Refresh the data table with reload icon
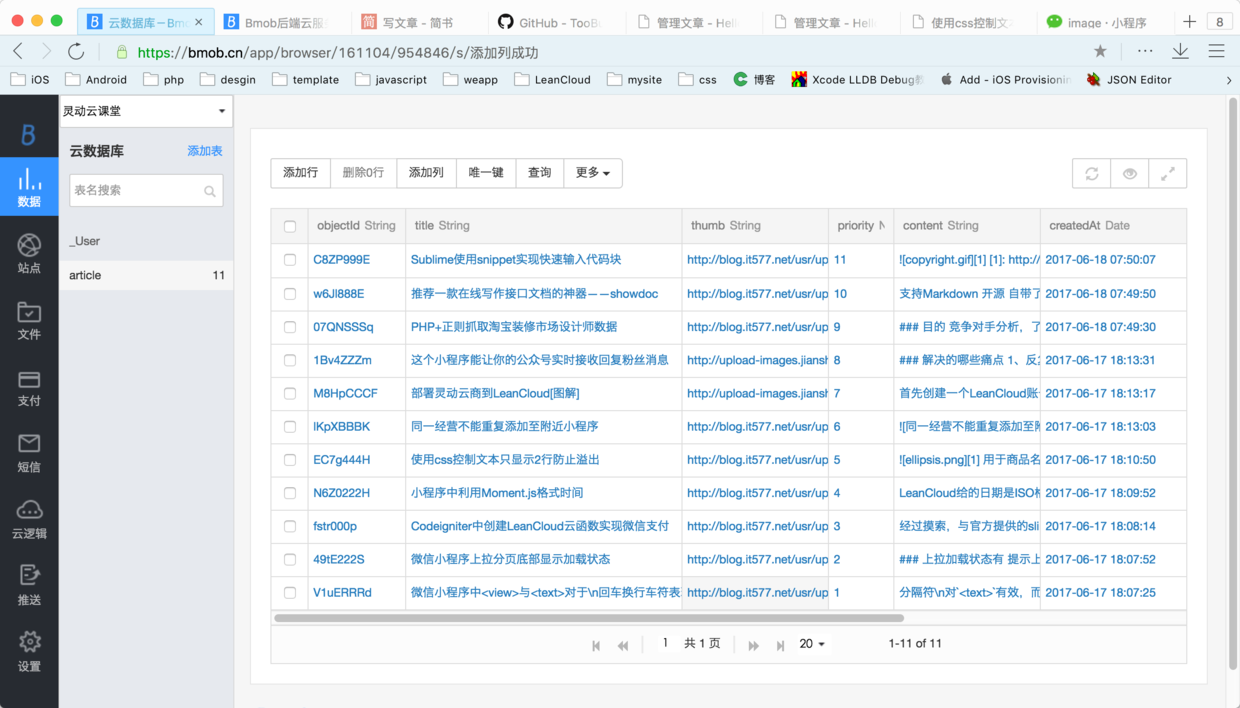 coord(1091,173)
